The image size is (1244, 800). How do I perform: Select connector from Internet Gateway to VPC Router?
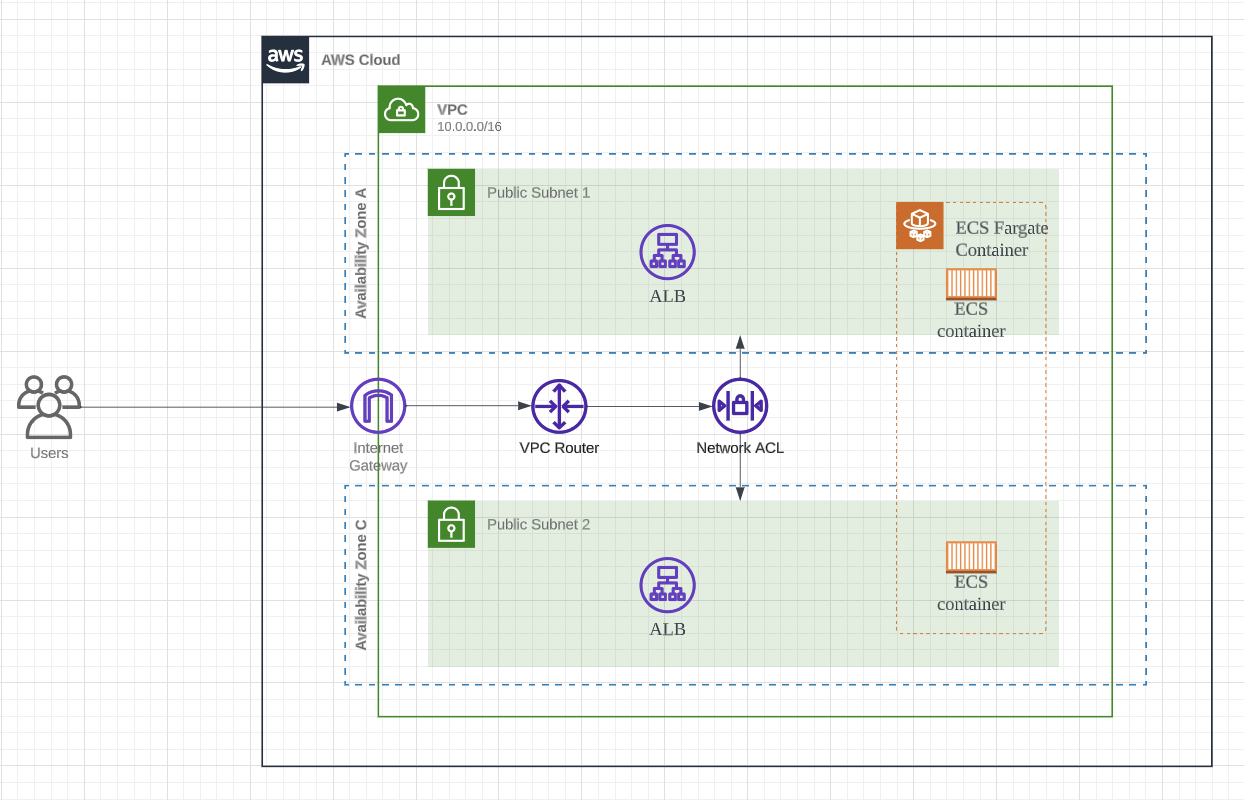coord(468,406)
